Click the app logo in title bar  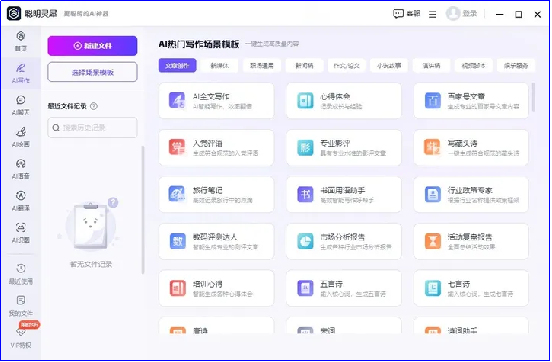point(14,14)
